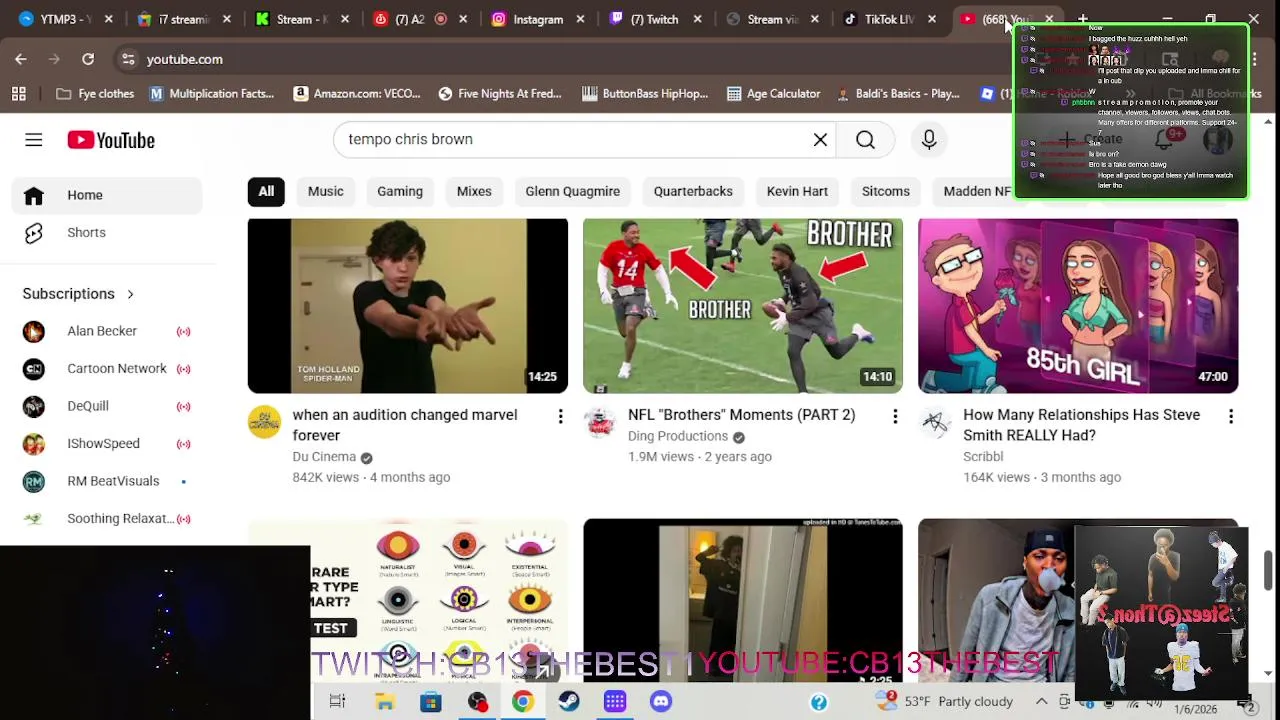Select the Mixes filter chip
1280x720 pixels.
[474, 191]
